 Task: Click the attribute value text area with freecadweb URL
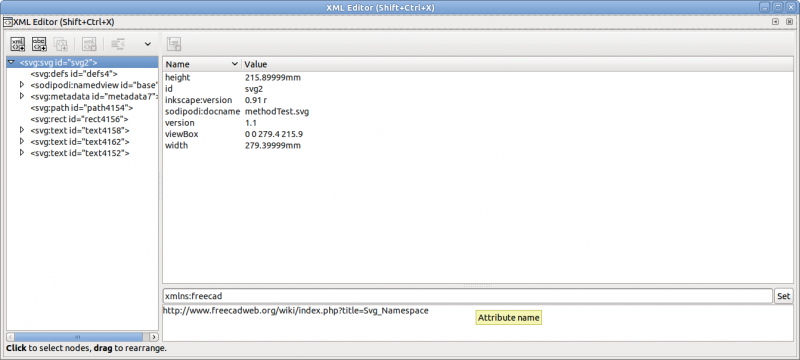pyautogui.click(x=478, y=323)
